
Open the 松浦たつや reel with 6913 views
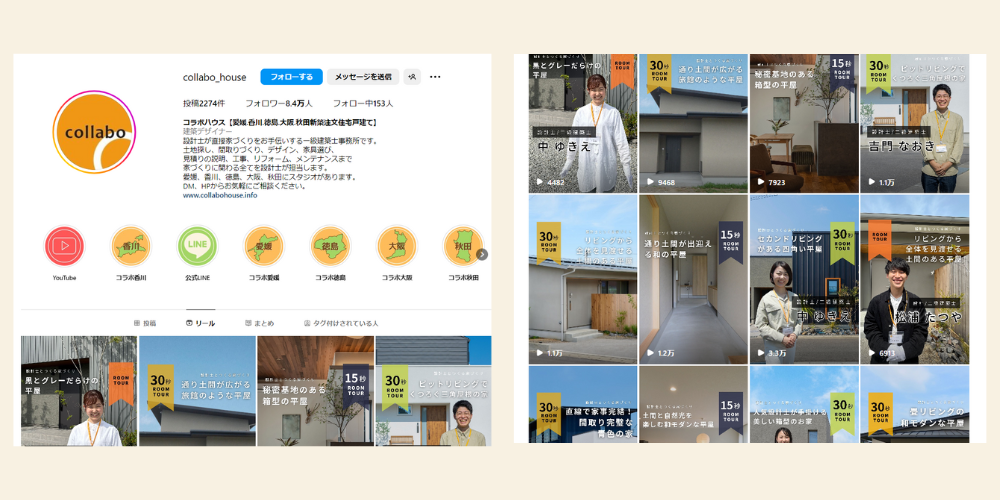point(914,279)
